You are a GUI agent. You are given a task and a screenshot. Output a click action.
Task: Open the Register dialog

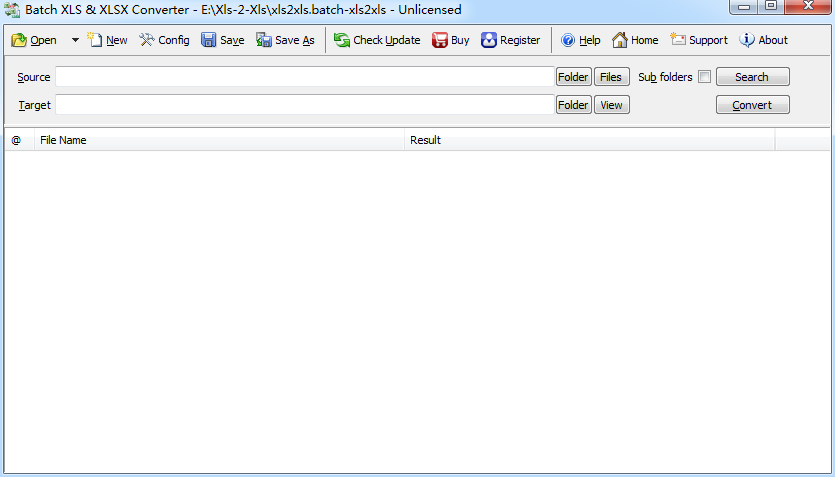click(x=510, y=40)
